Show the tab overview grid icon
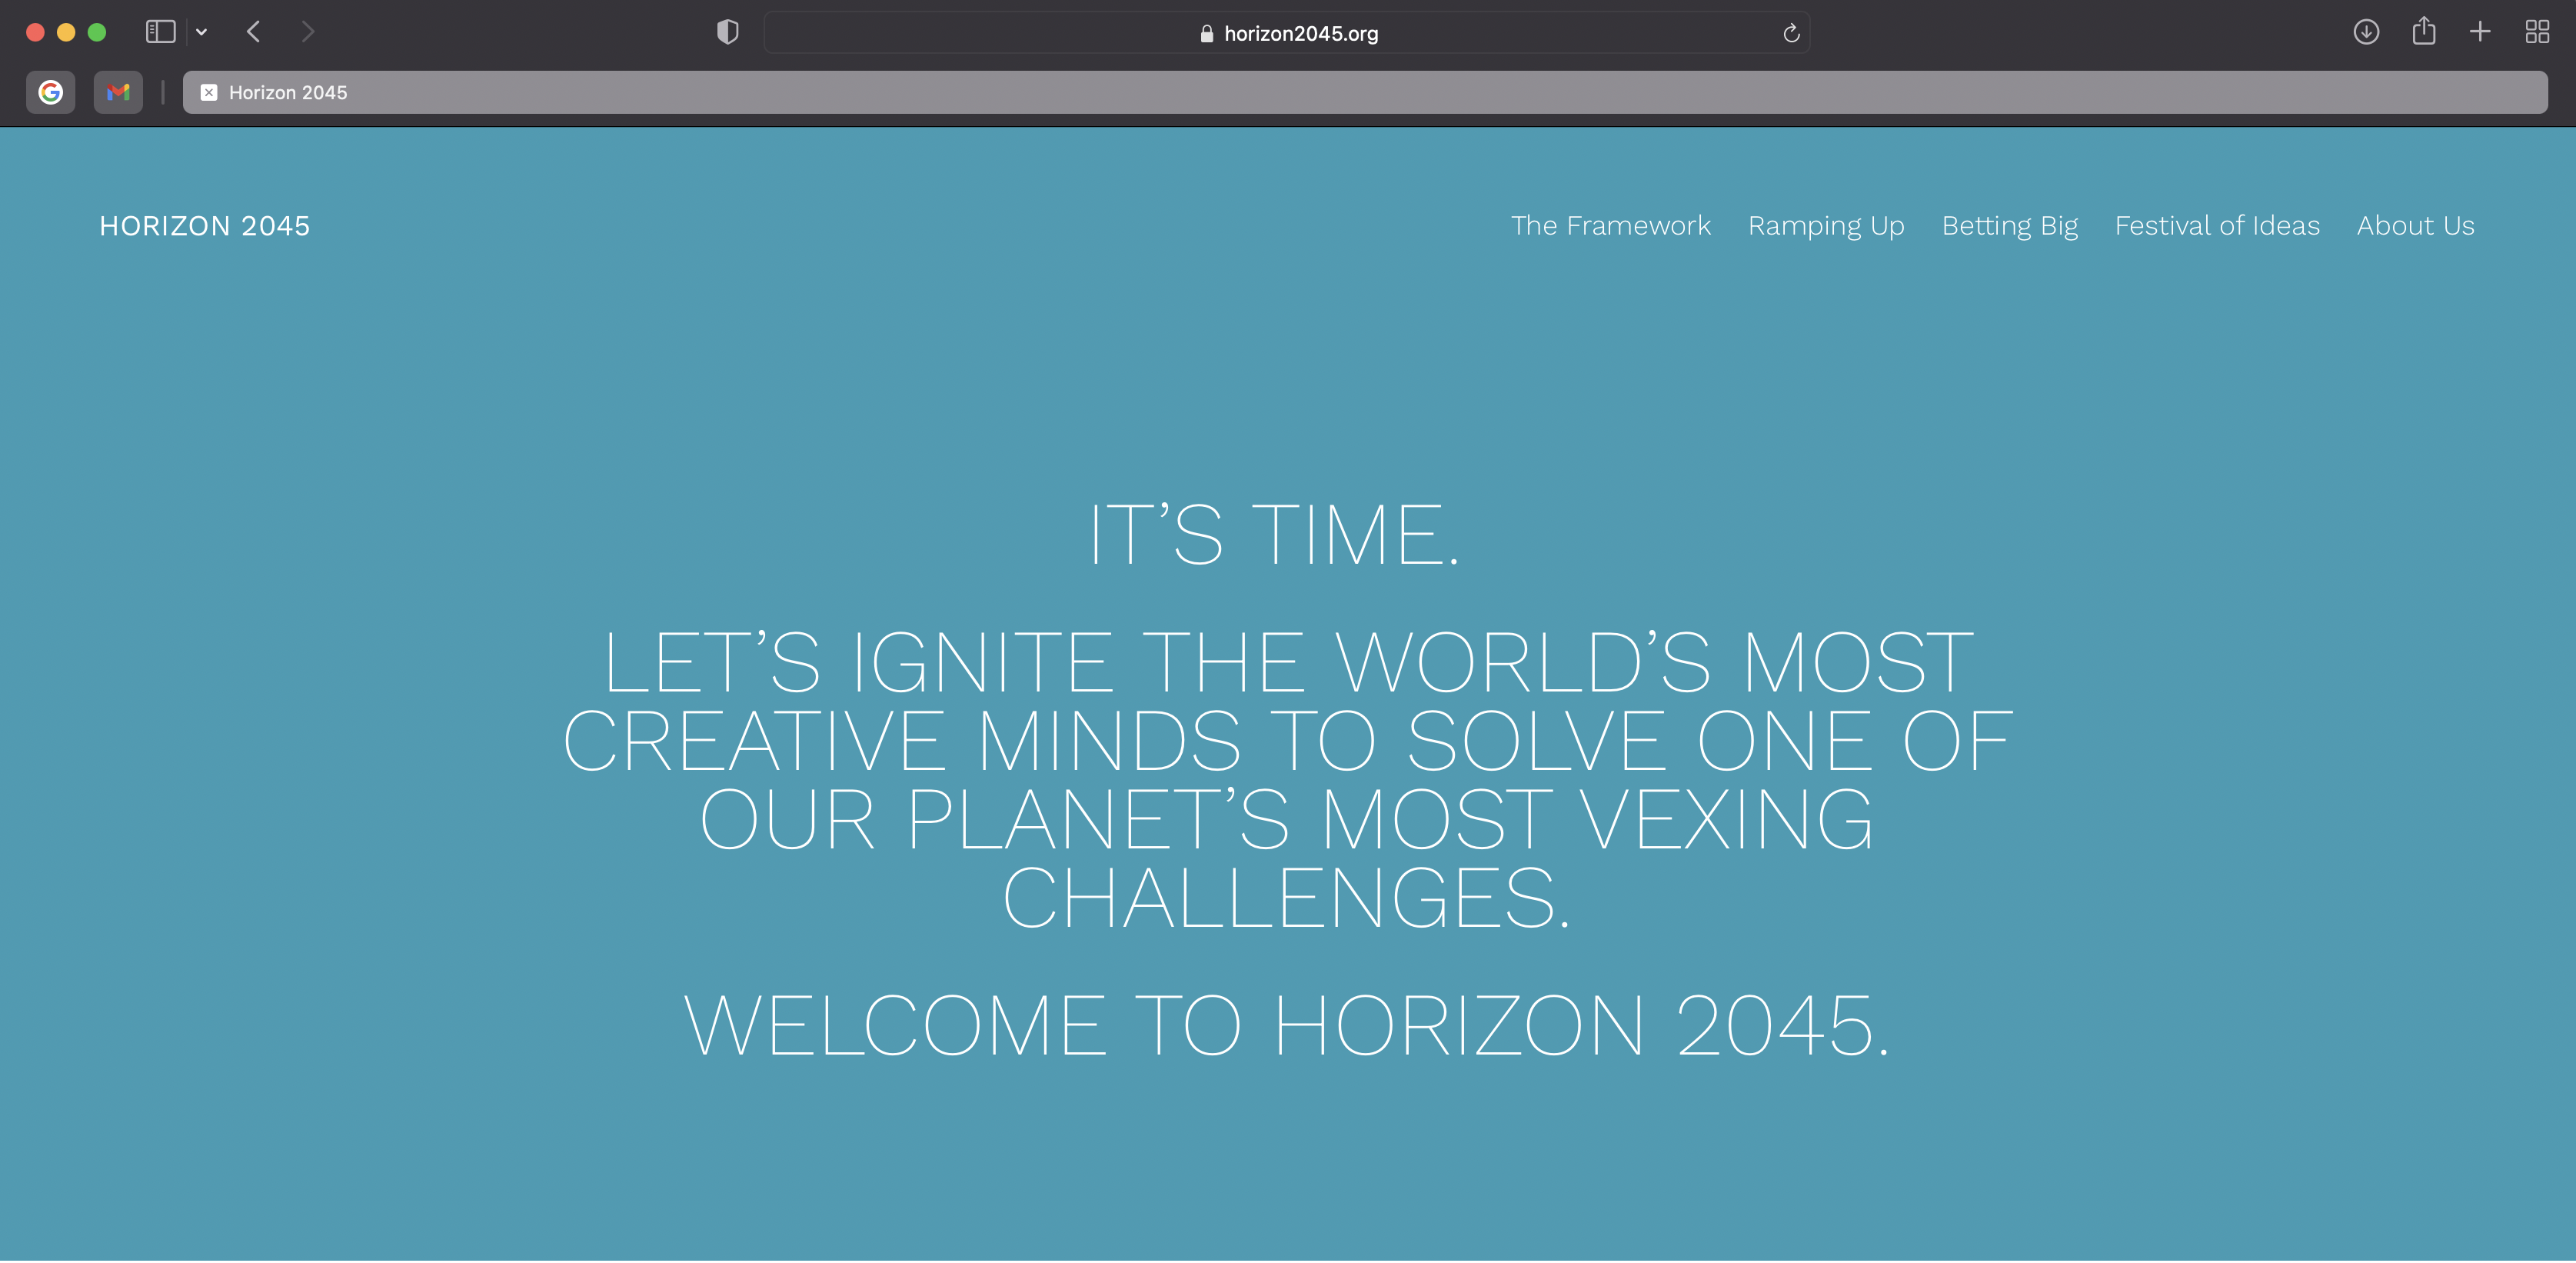The width and height of the screenshot is (2576, 1263). click(2536, 32)
